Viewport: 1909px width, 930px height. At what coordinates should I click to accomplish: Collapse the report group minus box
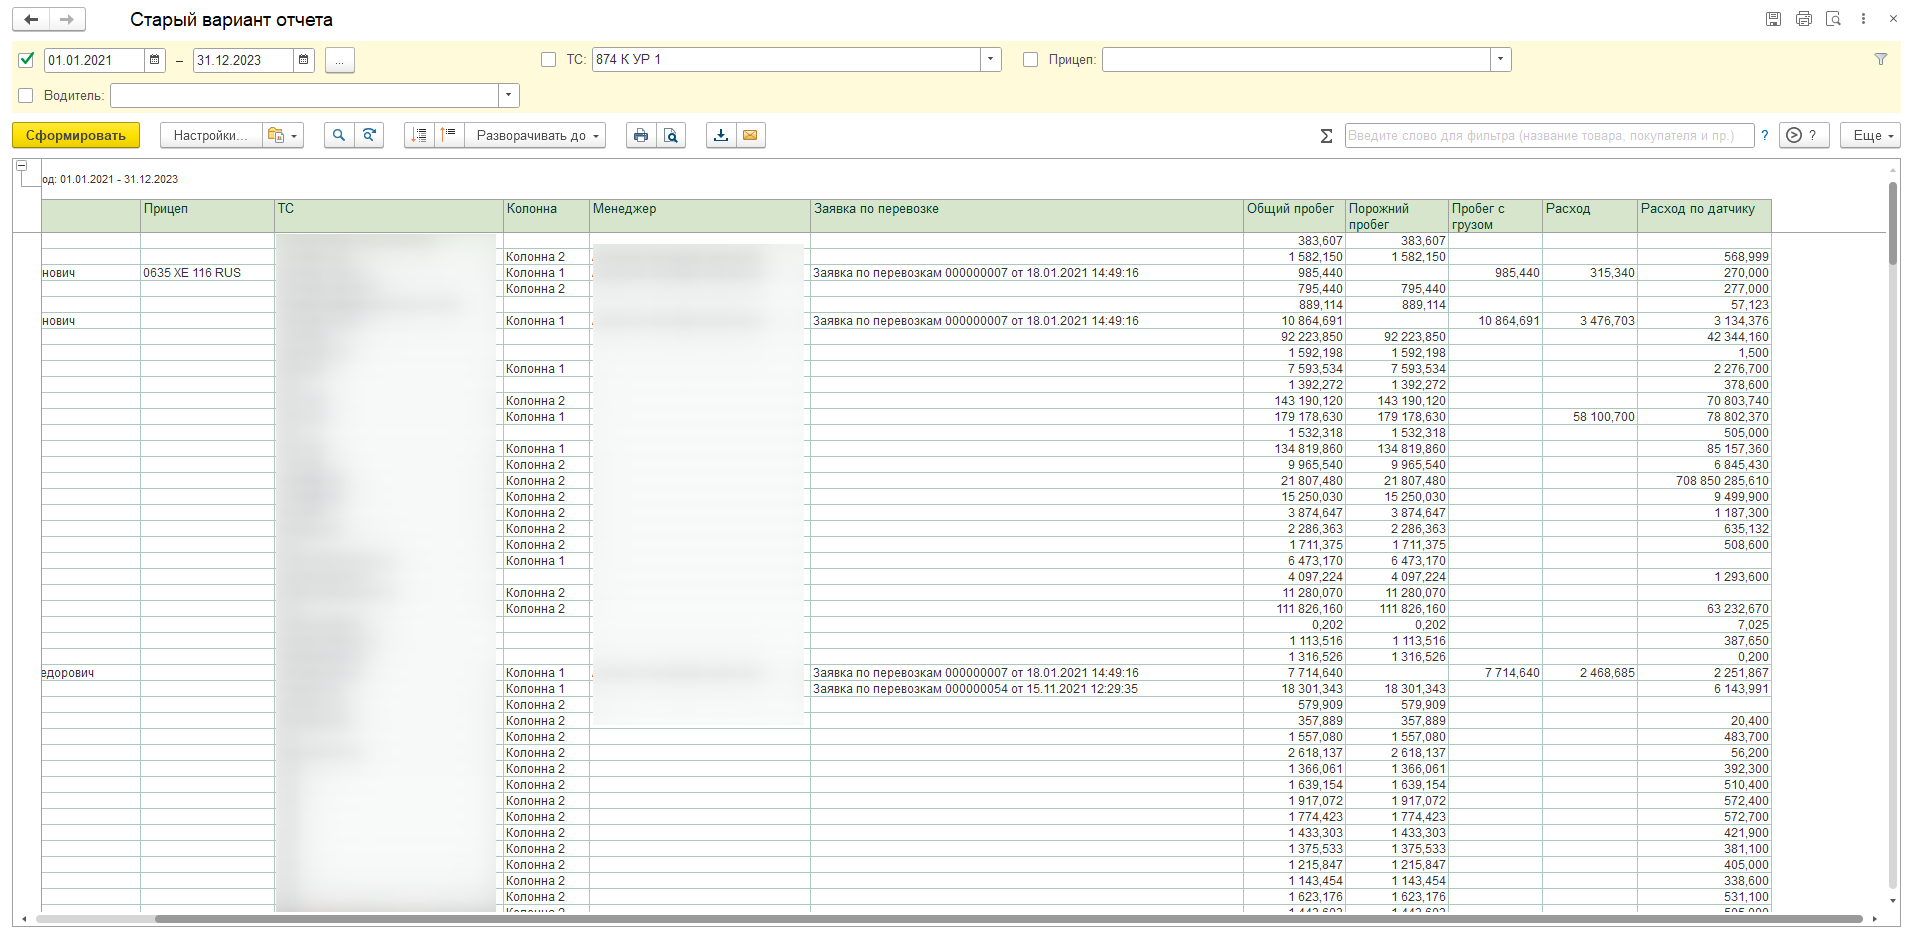pos(21,166)
